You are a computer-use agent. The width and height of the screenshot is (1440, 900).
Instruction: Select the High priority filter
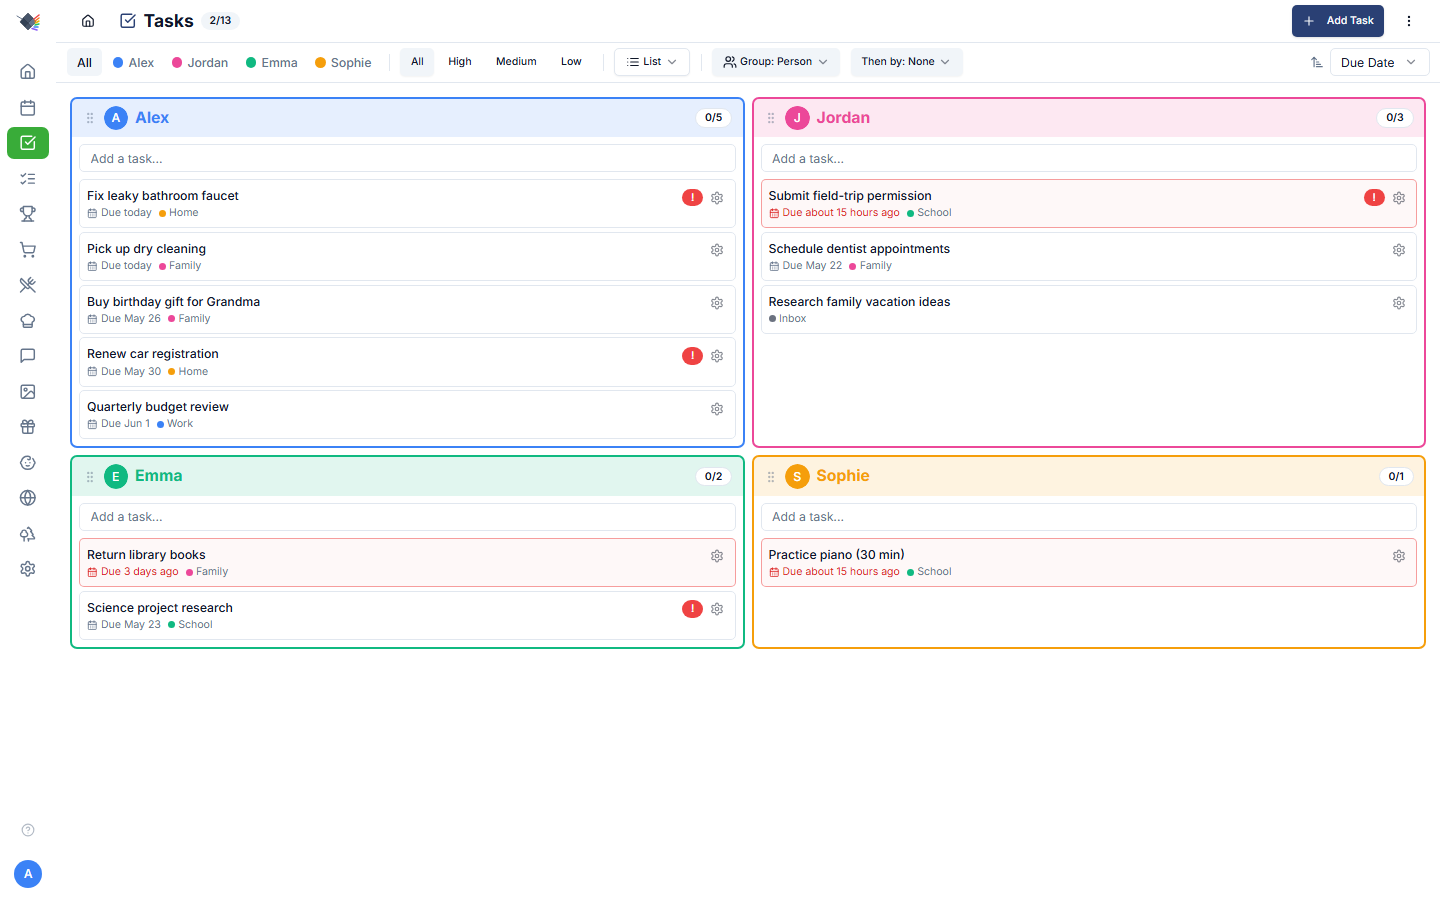coord(460,62)
